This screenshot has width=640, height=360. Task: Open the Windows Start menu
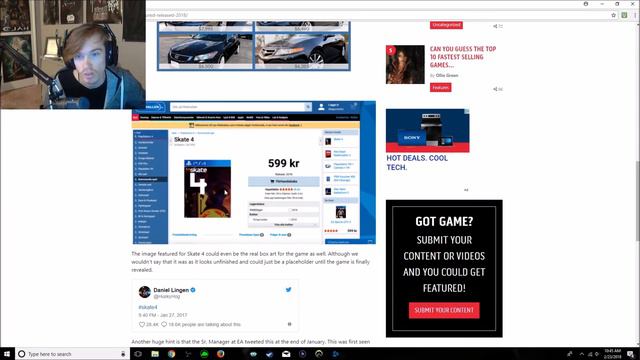pyautogui.click(x=7, y=354)
